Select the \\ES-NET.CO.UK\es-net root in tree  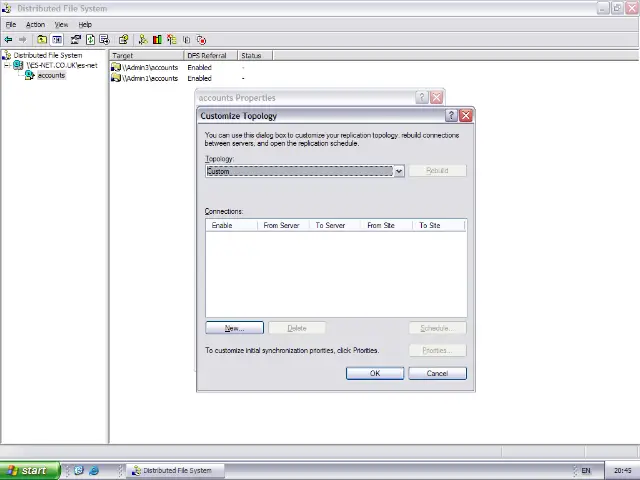62,65
